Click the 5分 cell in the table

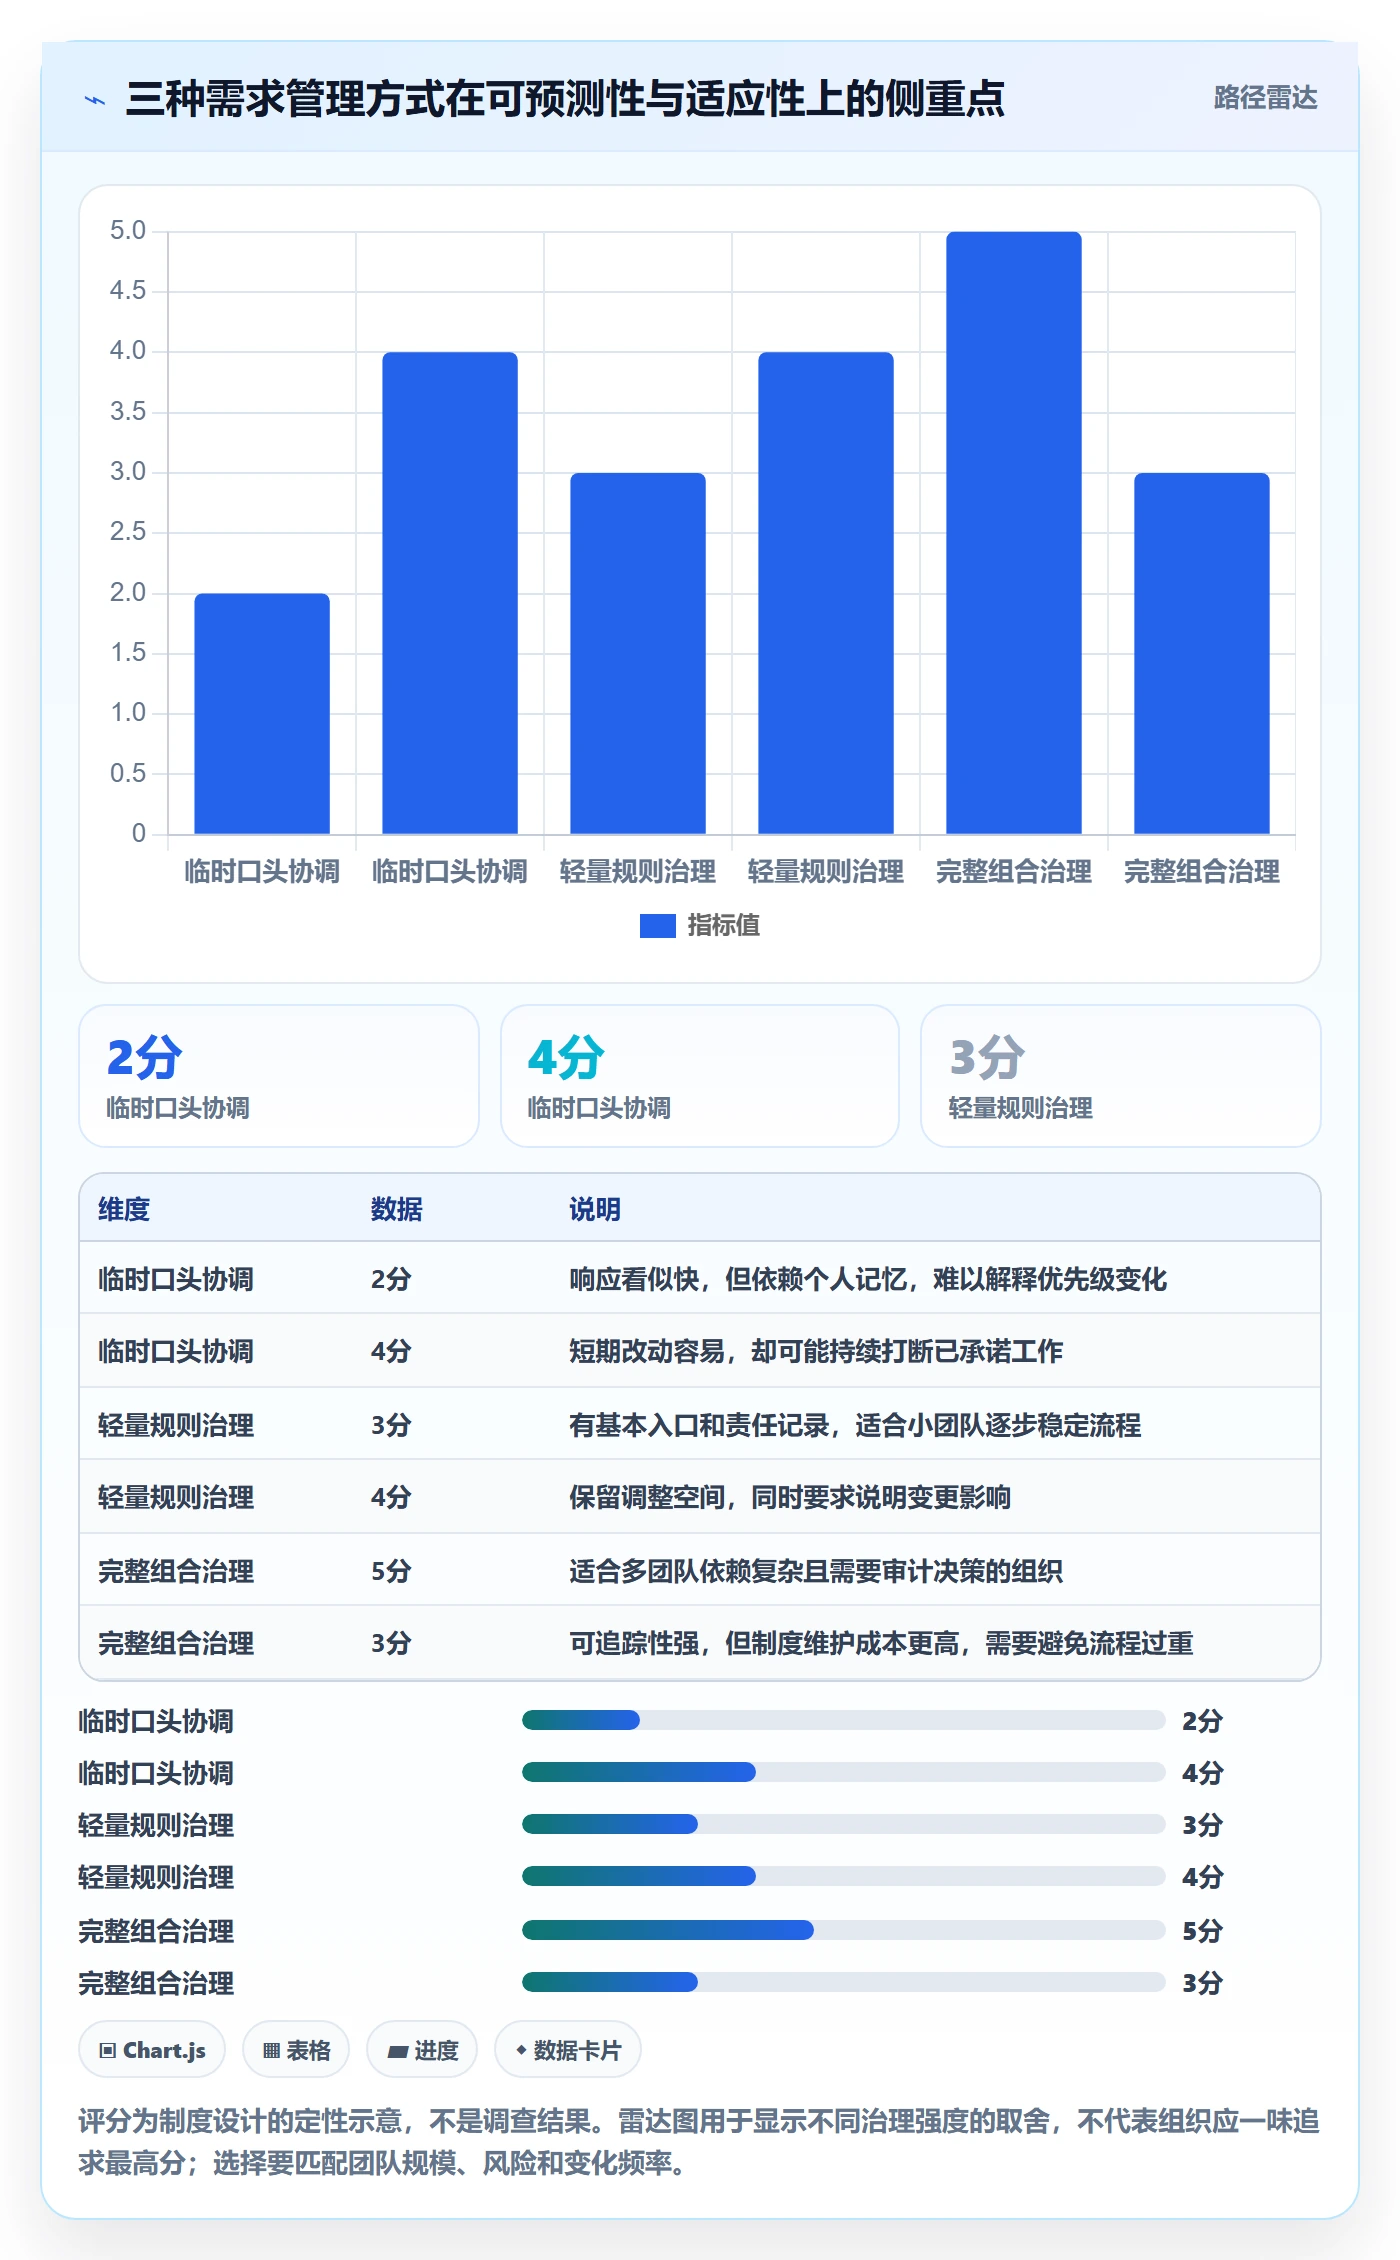391,1571
